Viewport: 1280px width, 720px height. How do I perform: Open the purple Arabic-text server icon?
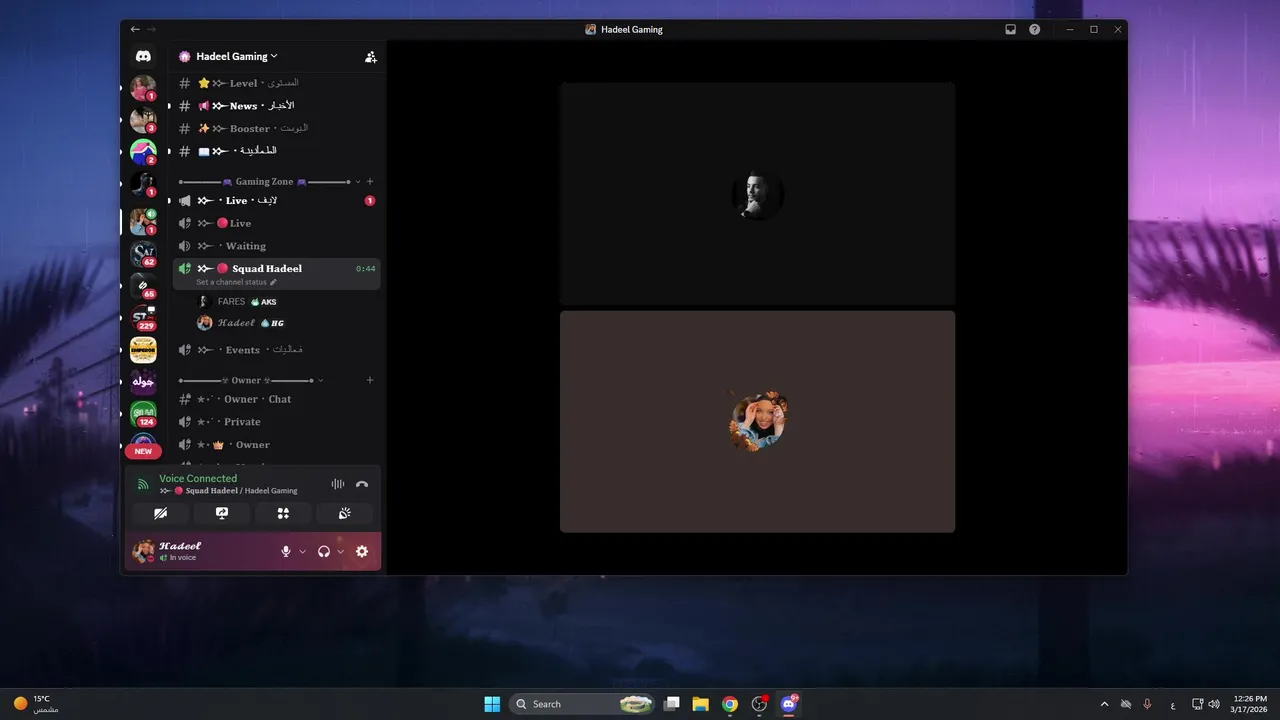(143, 382)
